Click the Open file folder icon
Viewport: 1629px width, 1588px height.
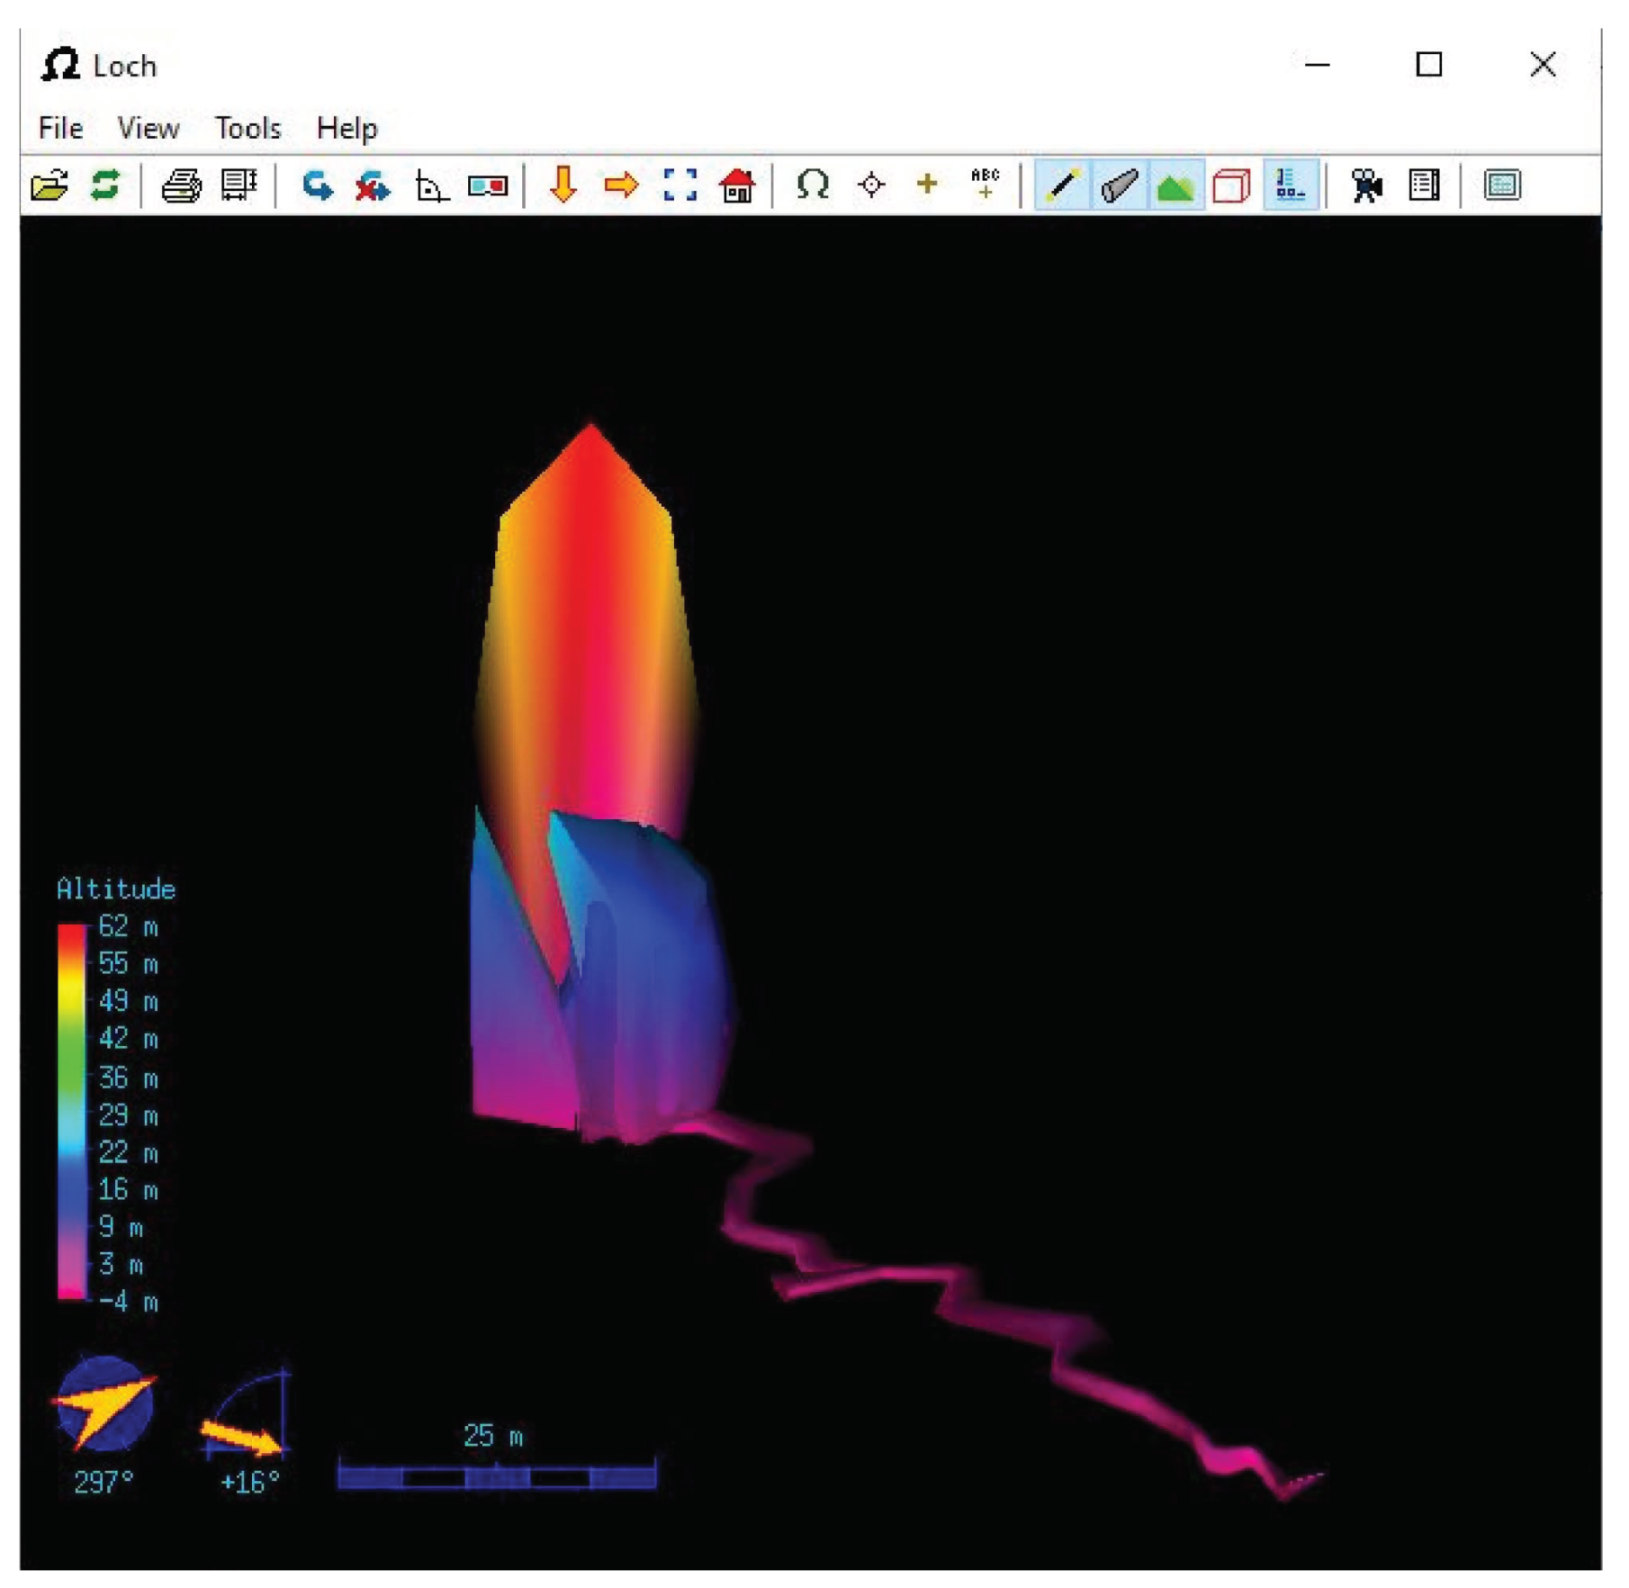pyautogui.click(x=49, y=186)
